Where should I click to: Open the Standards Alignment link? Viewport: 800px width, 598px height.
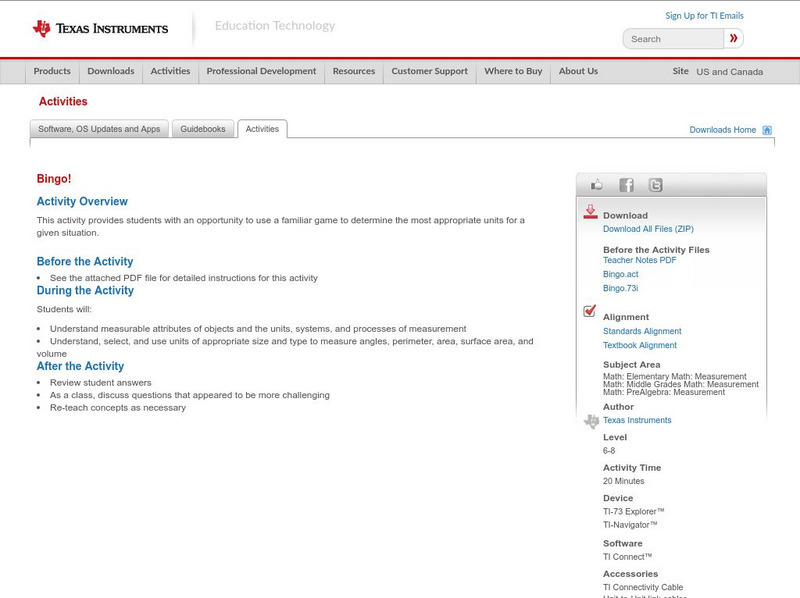coord(642,331)
